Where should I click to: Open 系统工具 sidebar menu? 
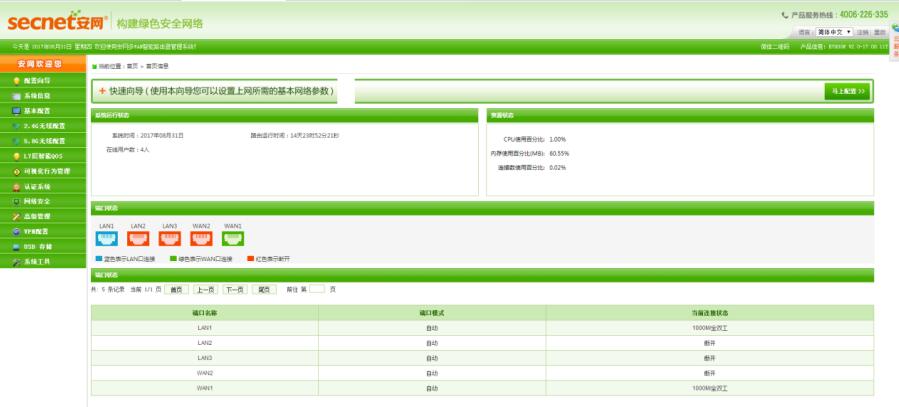[x=43, y=261]
